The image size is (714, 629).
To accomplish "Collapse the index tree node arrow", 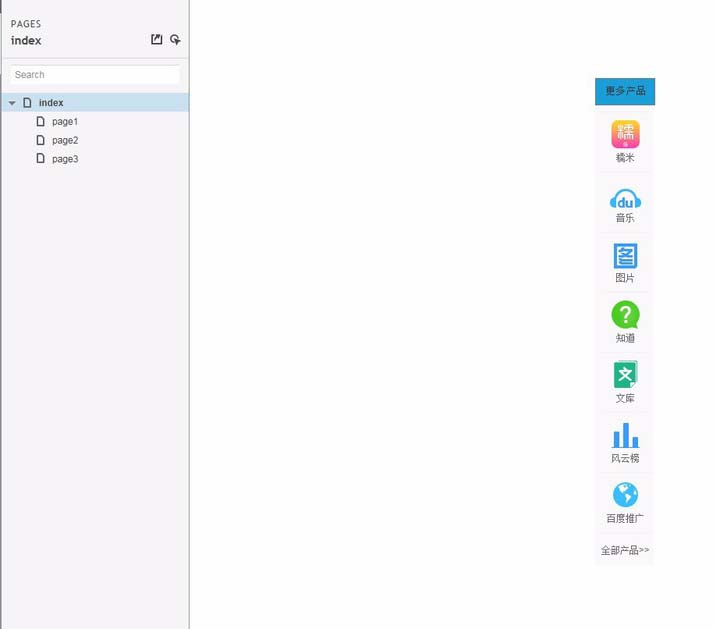I will pyautogui.click(x=12, y=103).
